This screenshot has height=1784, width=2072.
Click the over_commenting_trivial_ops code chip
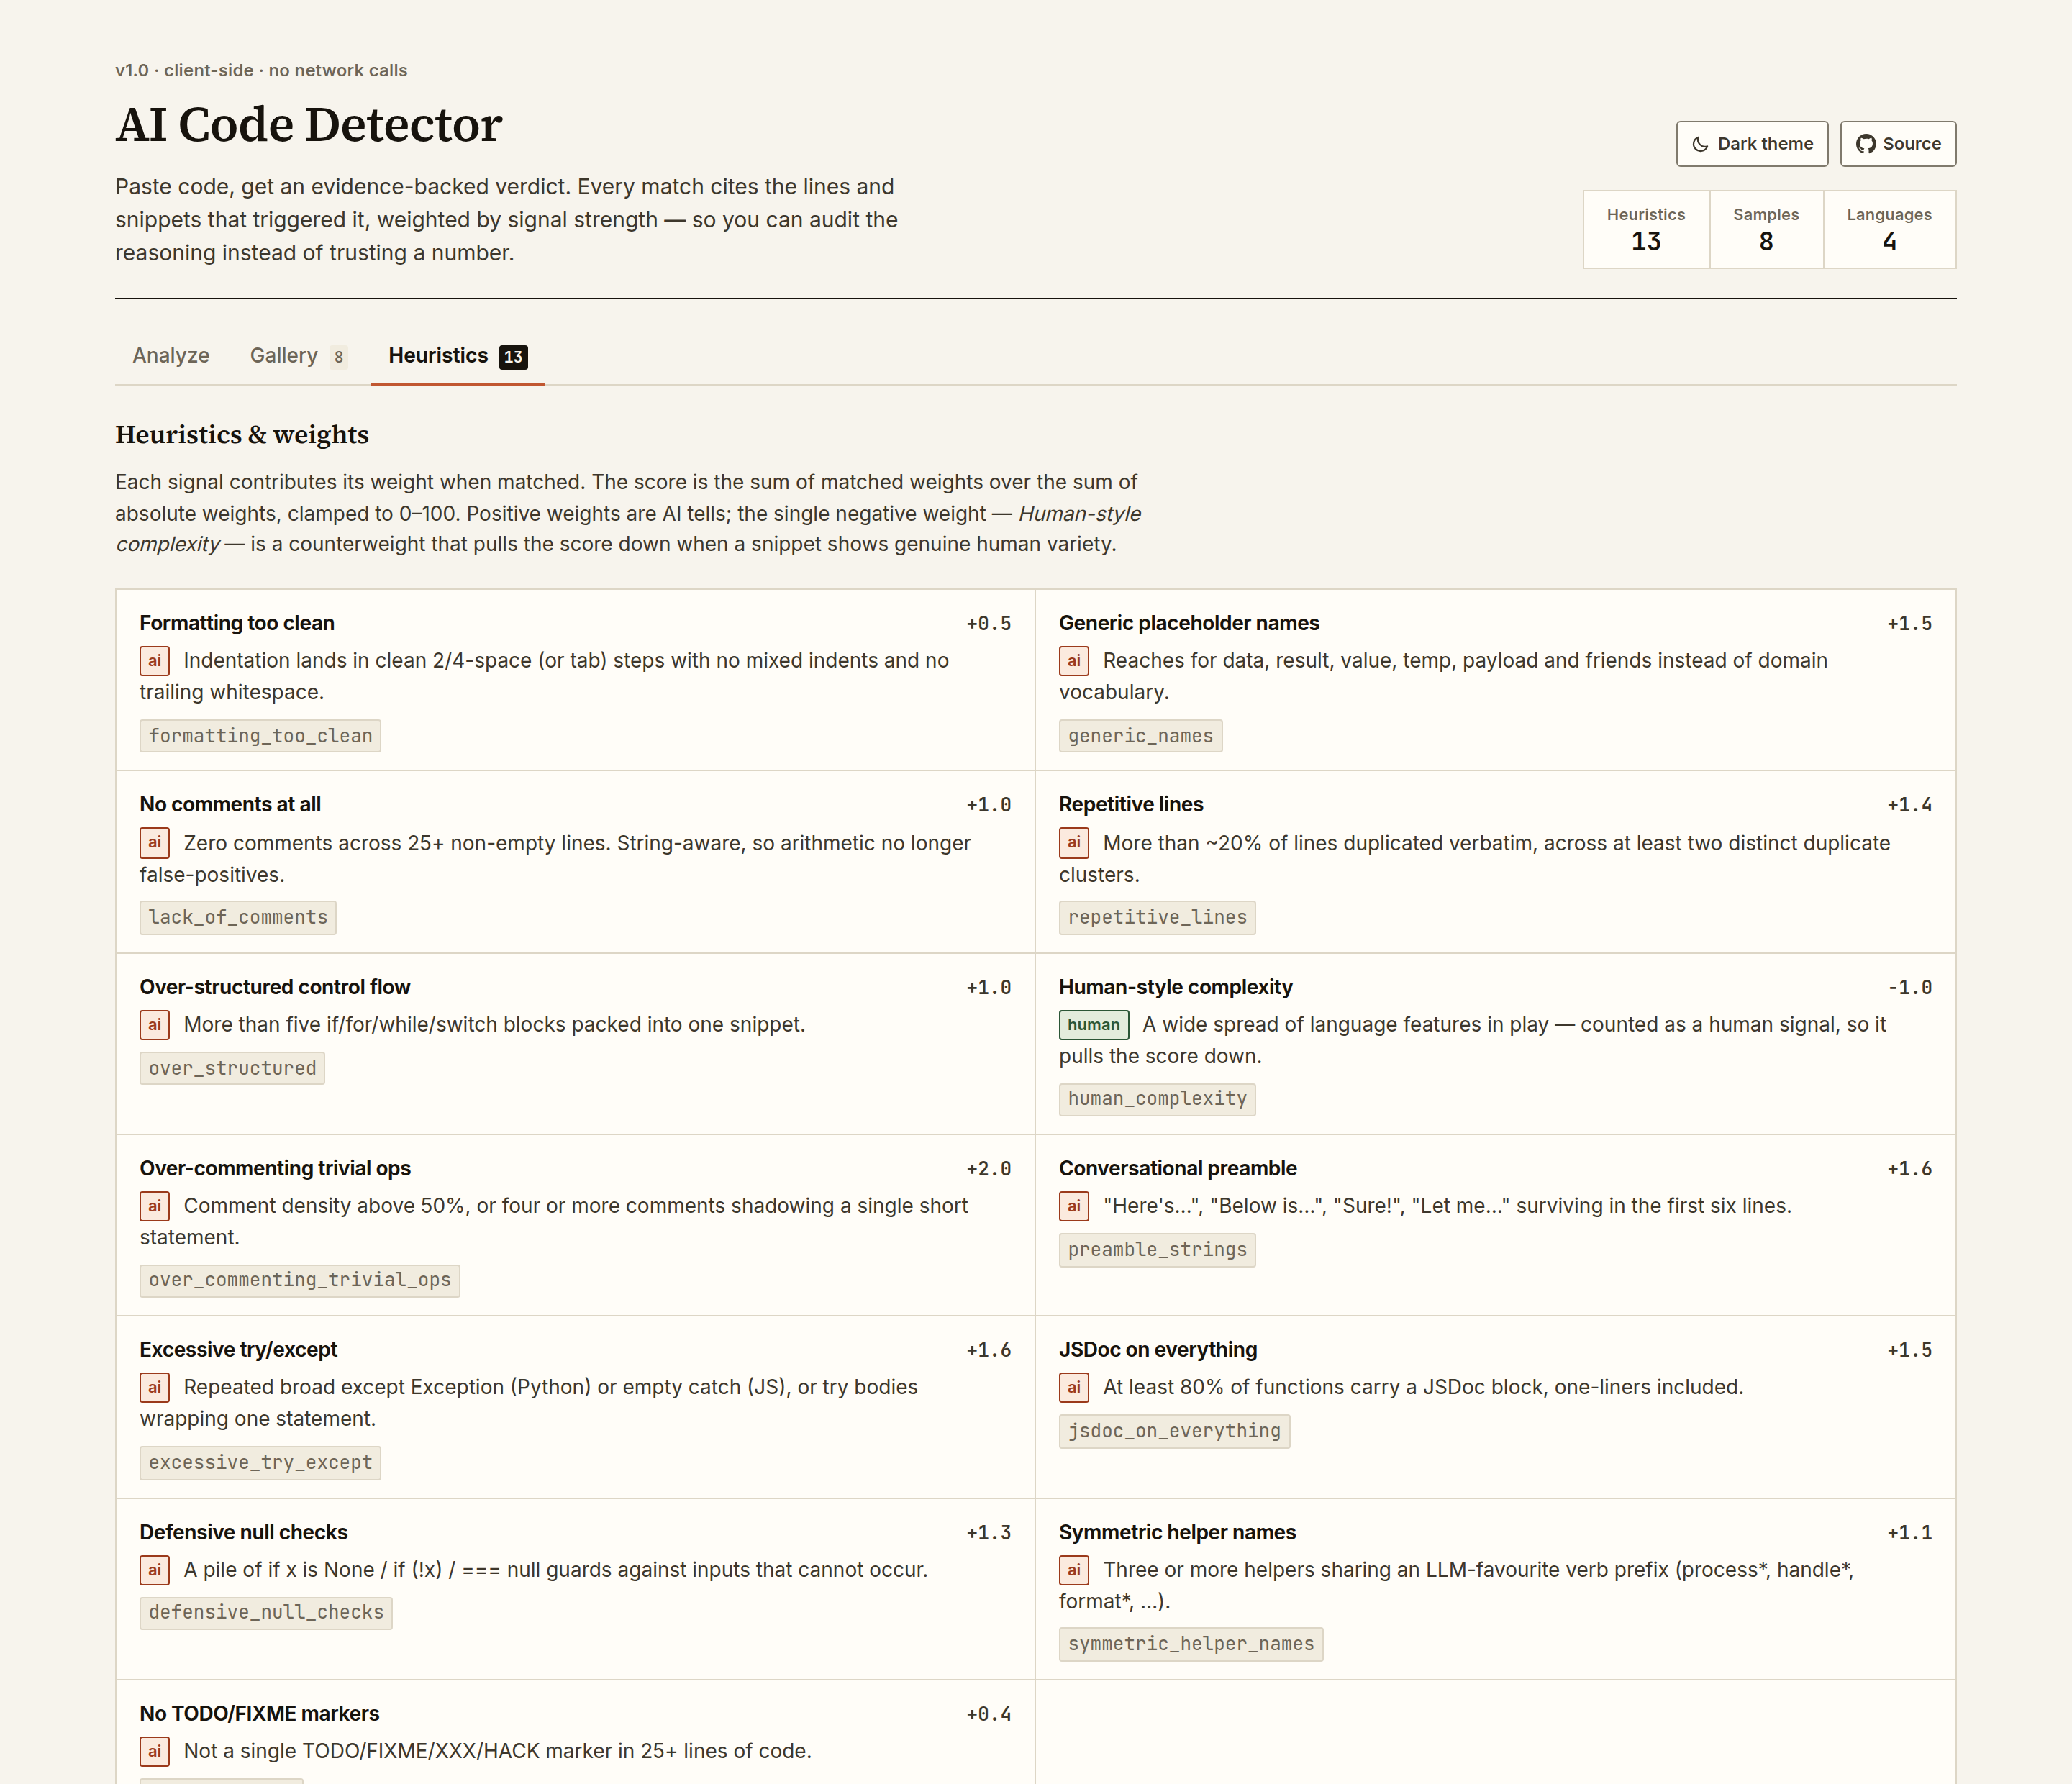300,1280
